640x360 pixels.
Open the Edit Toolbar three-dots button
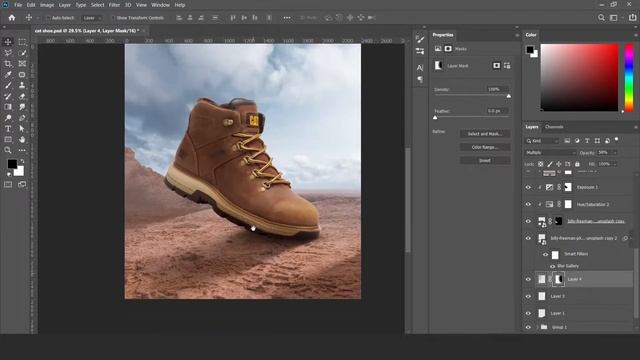22,150
